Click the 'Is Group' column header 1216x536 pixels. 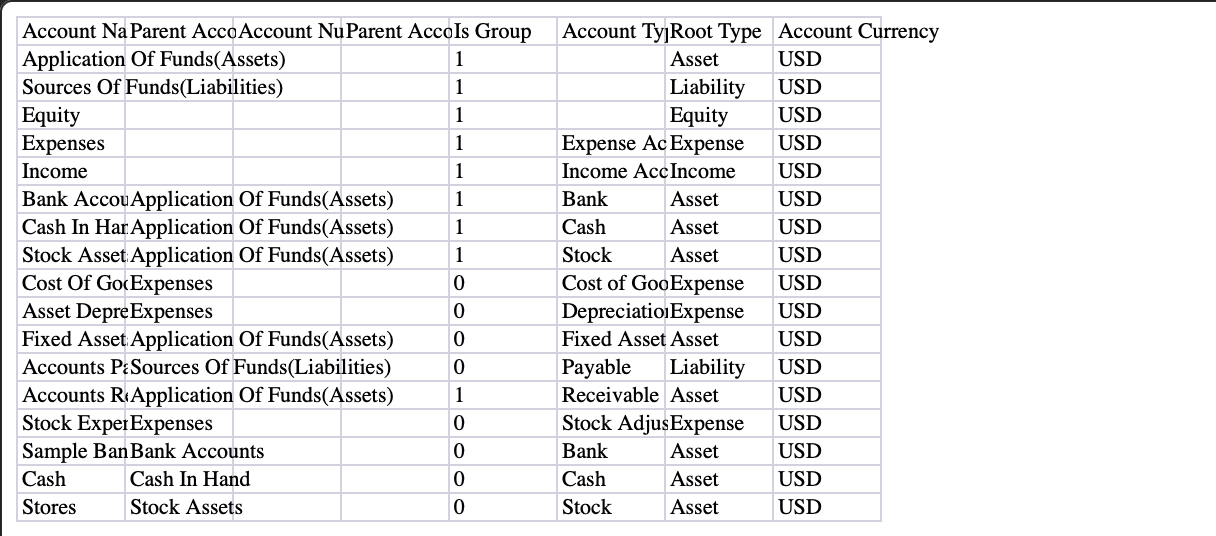pos(492,31)
